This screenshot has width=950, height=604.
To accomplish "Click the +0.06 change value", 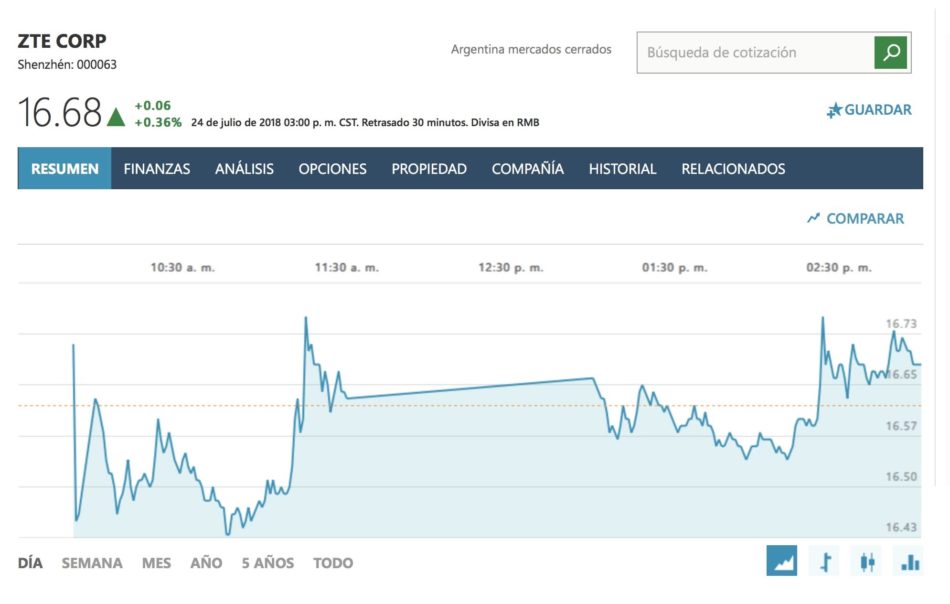I will (153, 105).
